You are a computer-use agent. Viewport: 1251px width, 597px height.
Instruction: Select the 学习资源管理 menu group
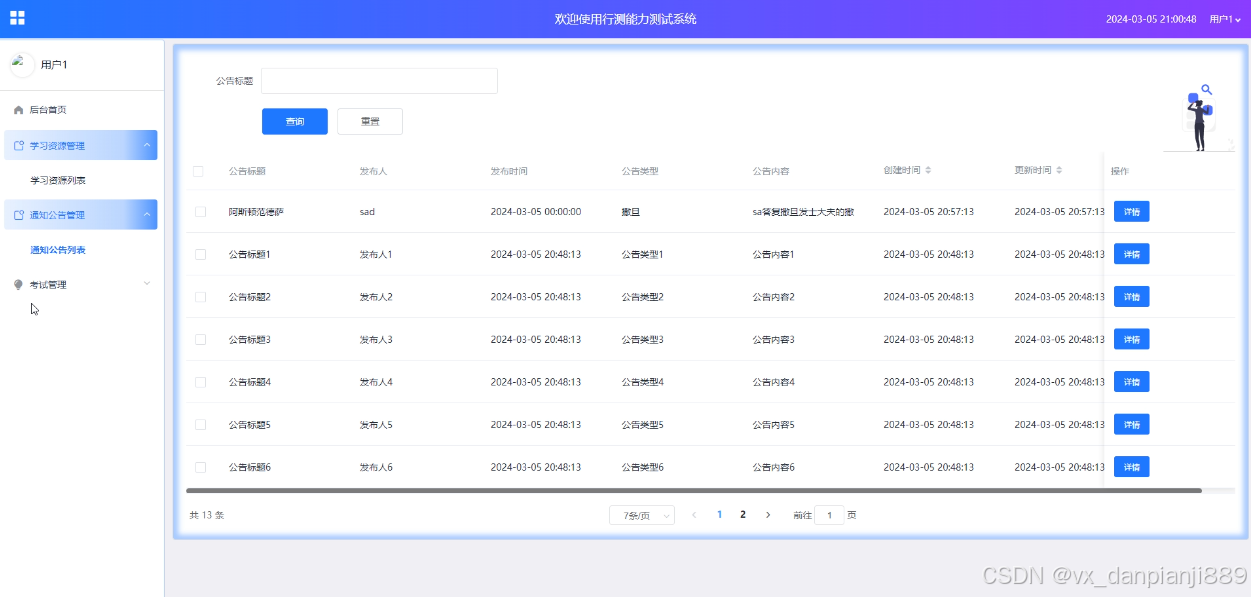[81, 146]
